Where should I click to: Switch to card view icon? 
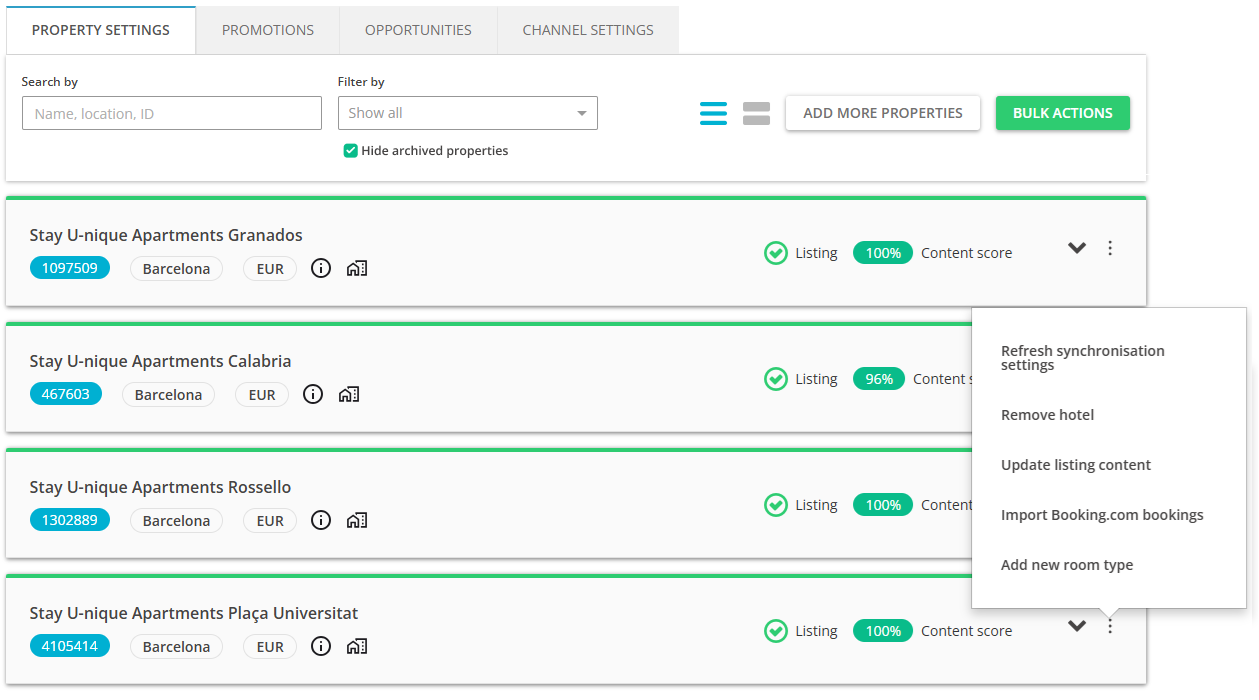(756, 113)
